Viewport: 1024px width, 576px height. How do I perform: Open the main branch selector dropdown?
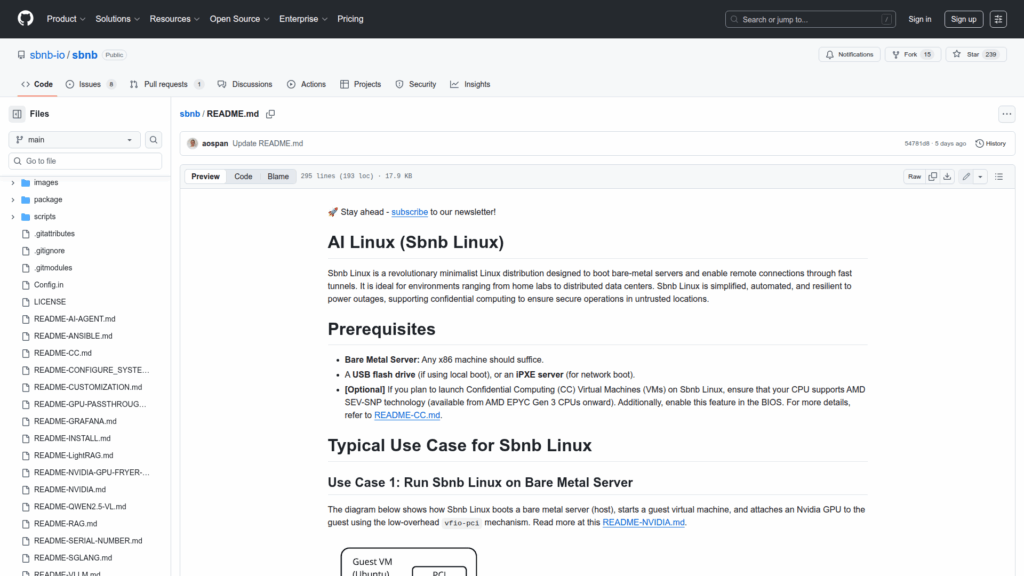point(74,140)
